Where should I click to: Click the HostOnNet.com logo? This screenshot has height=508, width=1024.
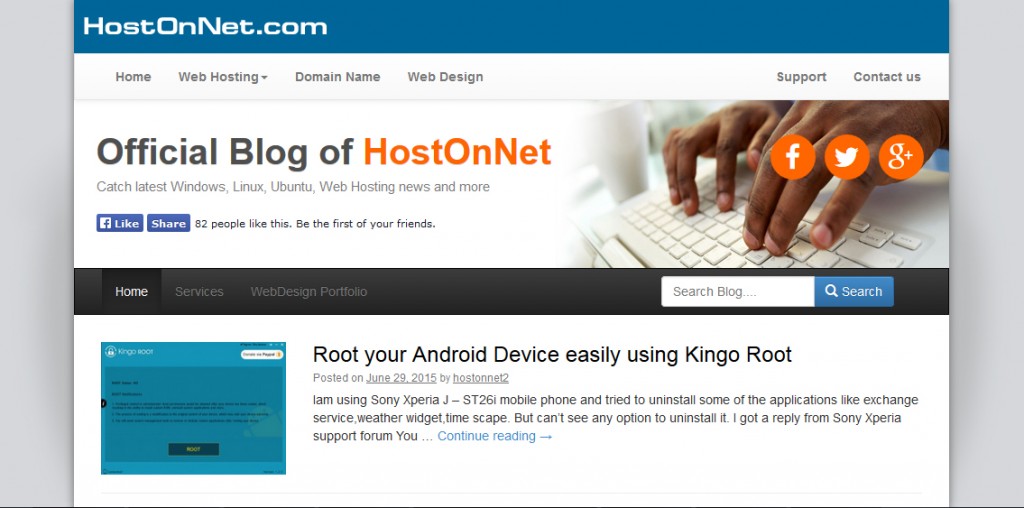(x=205, y=26)
